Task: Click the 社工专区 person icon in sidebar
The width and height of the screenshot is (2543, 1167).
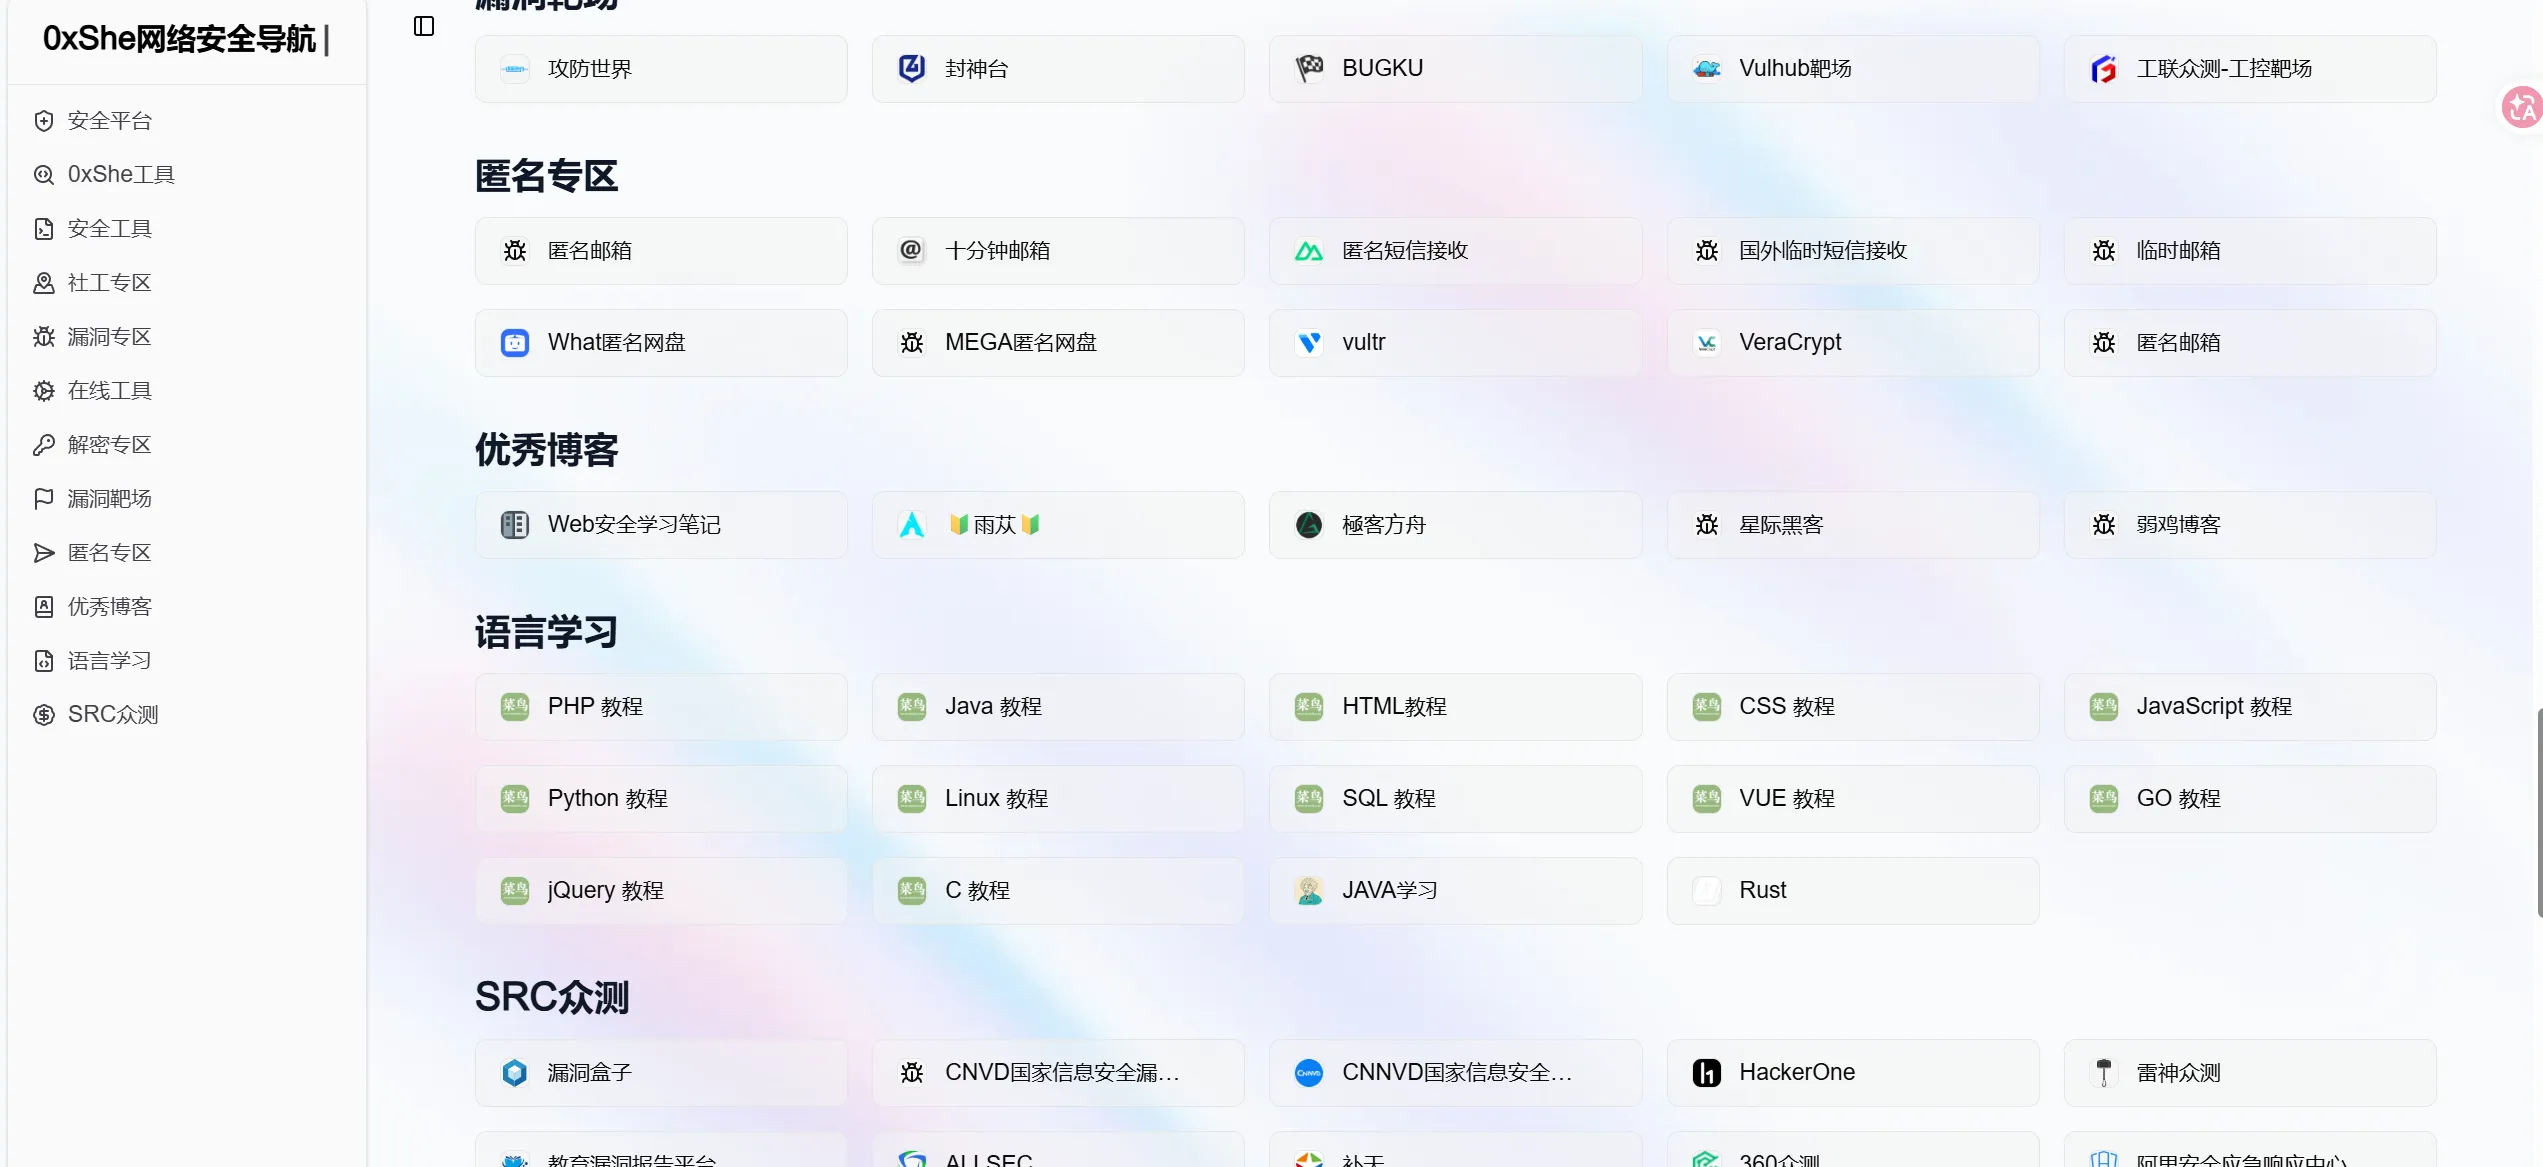Action: 44,283
